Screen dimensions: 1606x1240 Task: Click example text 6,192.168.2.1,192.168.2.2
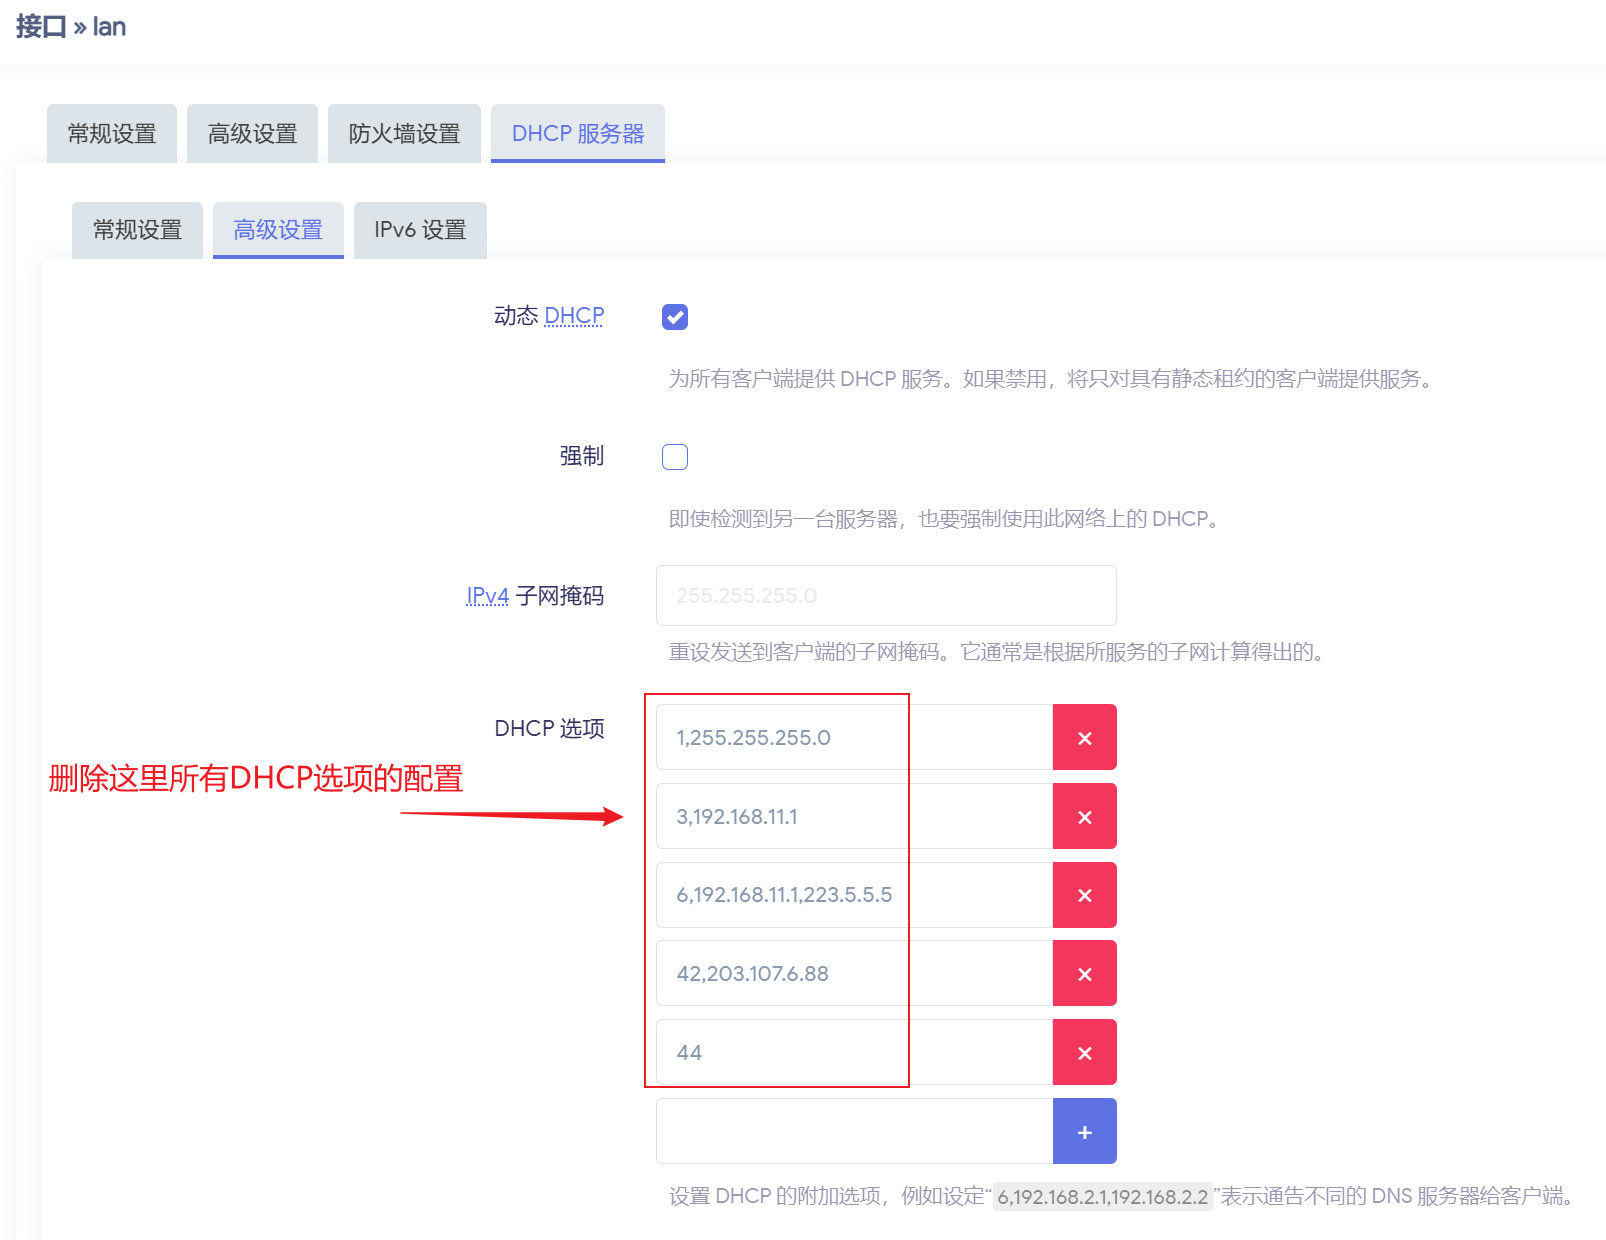pos(1103,1197)
